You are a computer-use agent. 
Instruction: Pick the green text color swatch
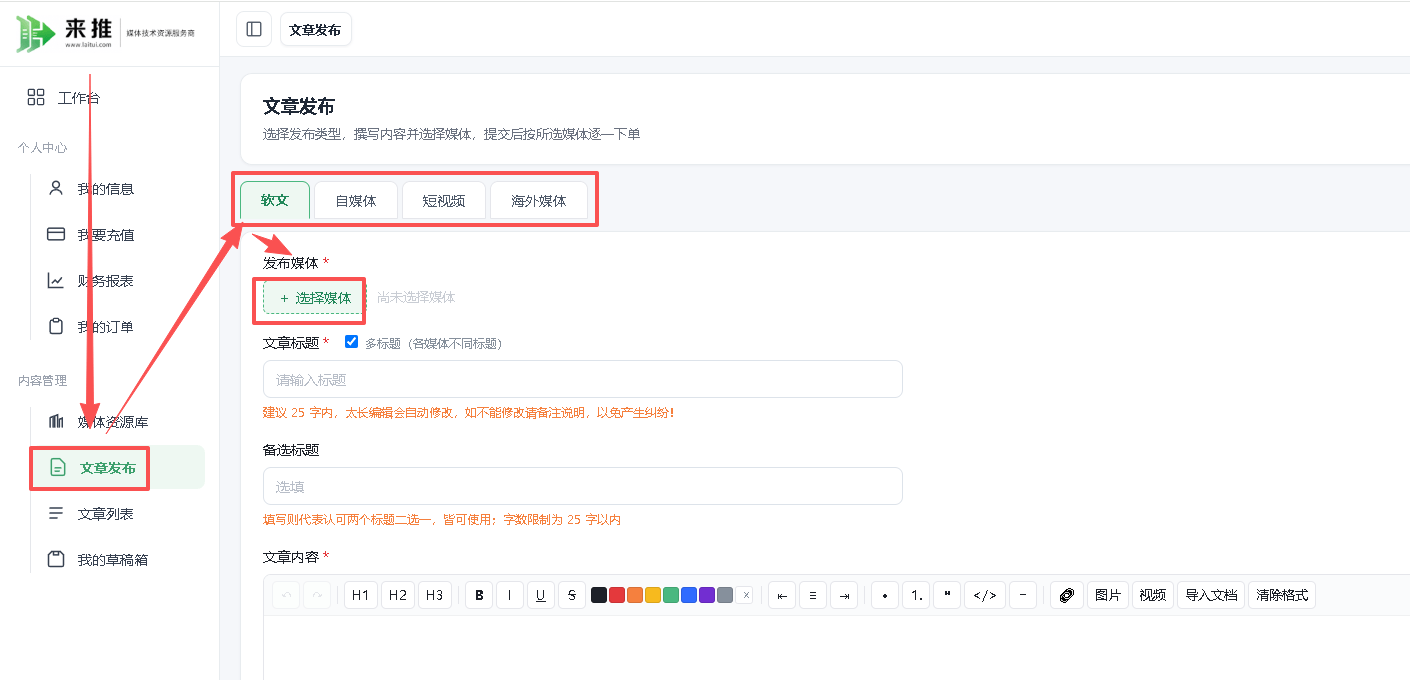click(671, 595)
